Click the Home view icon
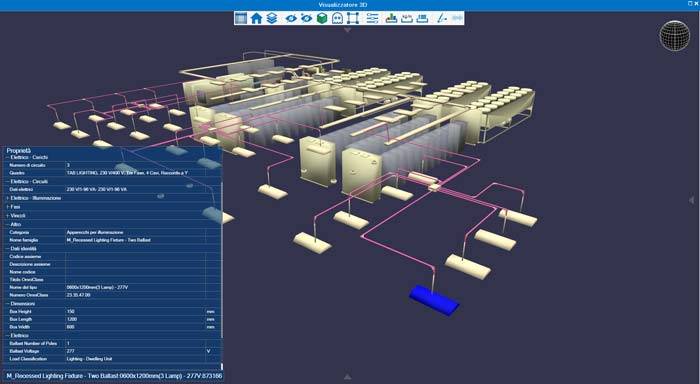Screen dimensions: 700x384 pos(256,18)
